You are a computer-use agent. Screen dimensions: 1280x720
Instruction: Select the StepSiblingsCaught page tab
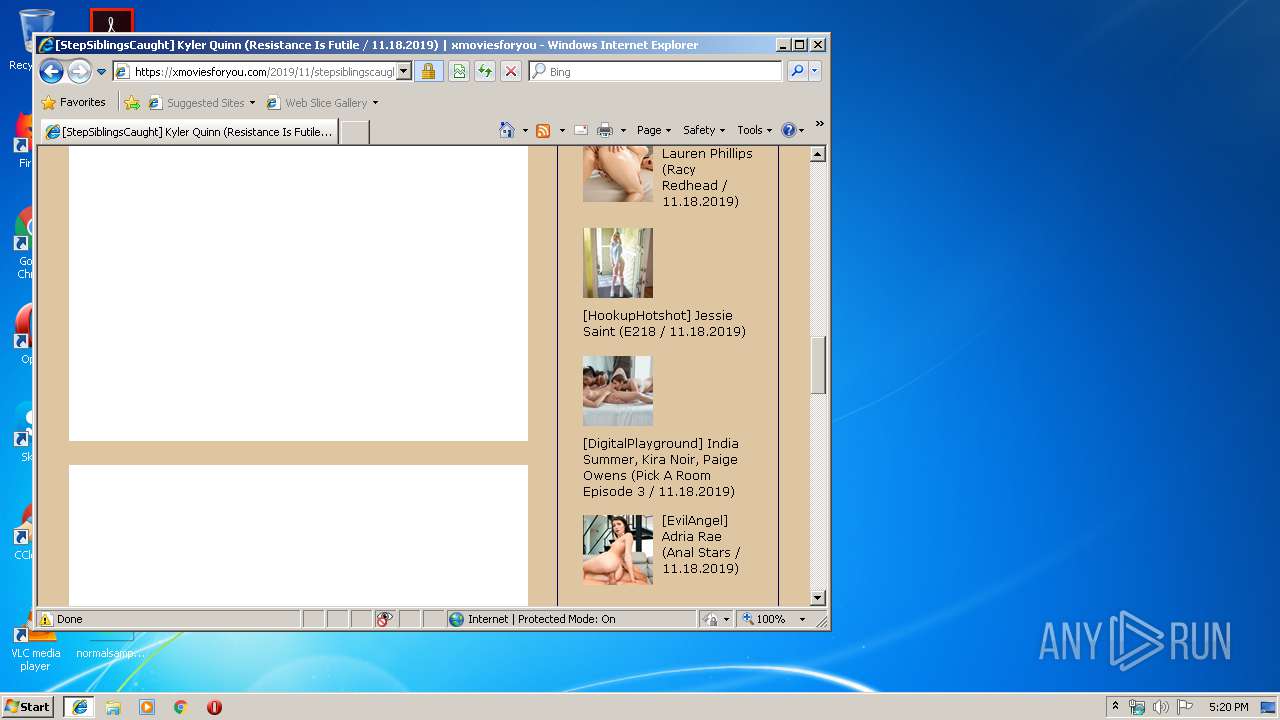189,132
